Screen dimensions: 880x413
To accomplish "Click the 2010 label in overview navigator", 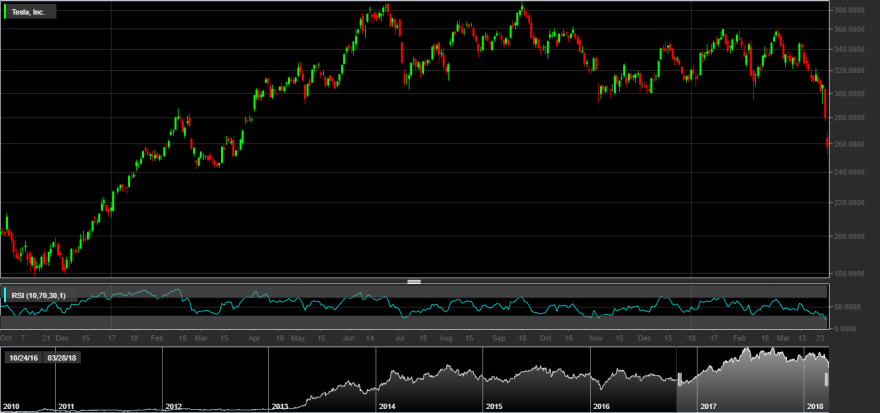I will 10,406.
